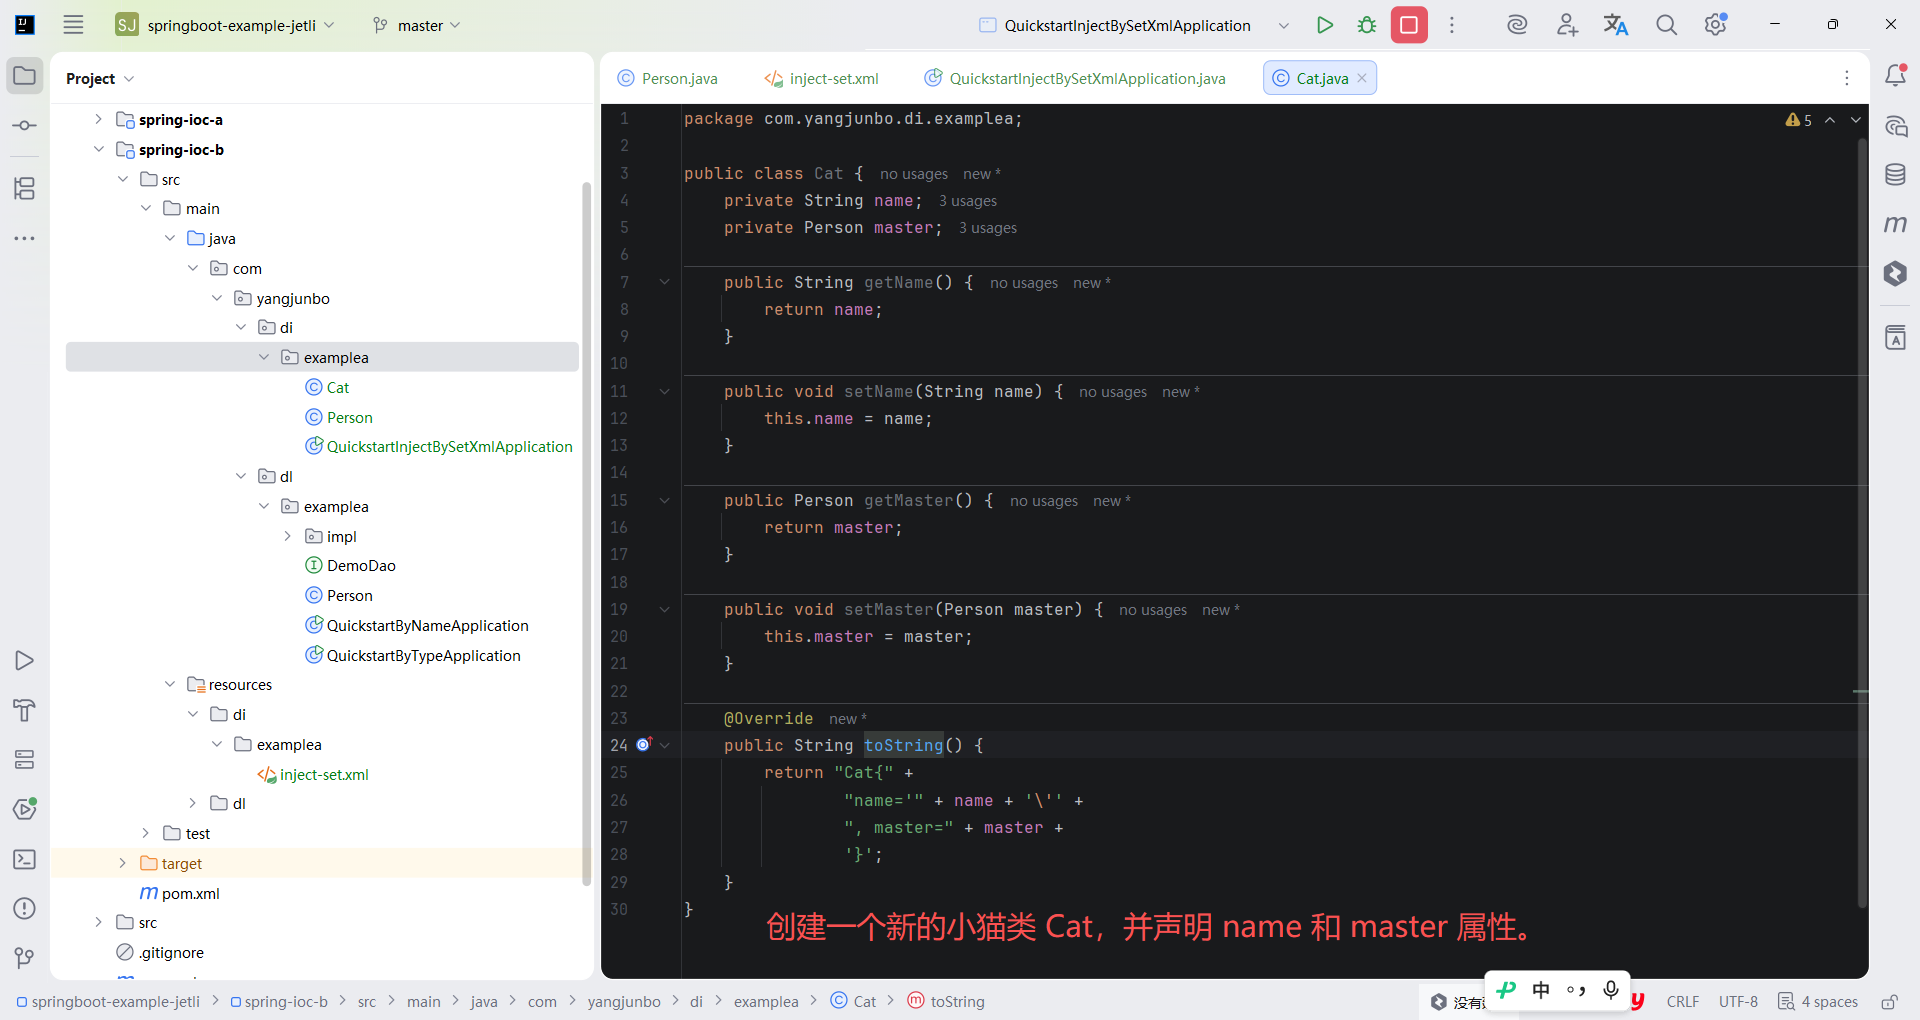
Task: Select Cat class in project tree
Action: coord(338,387)
